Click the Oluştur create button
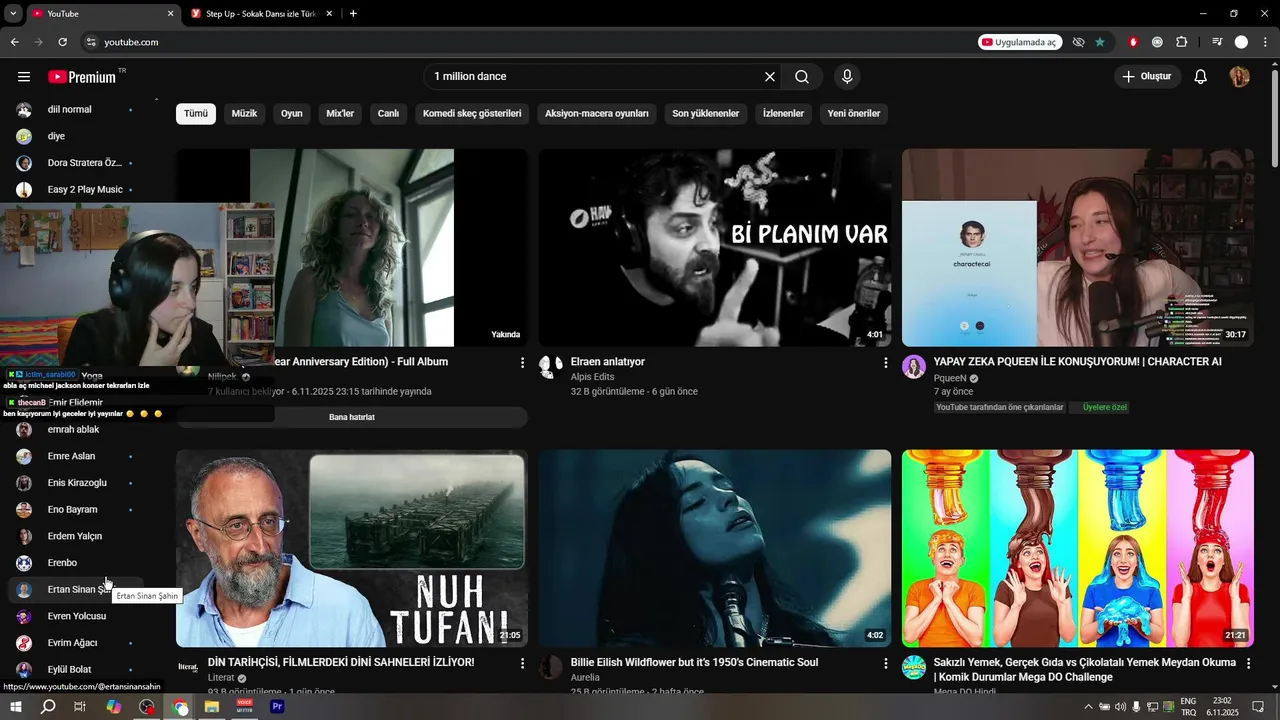1280x720 pixels. tap(1147, 77)
